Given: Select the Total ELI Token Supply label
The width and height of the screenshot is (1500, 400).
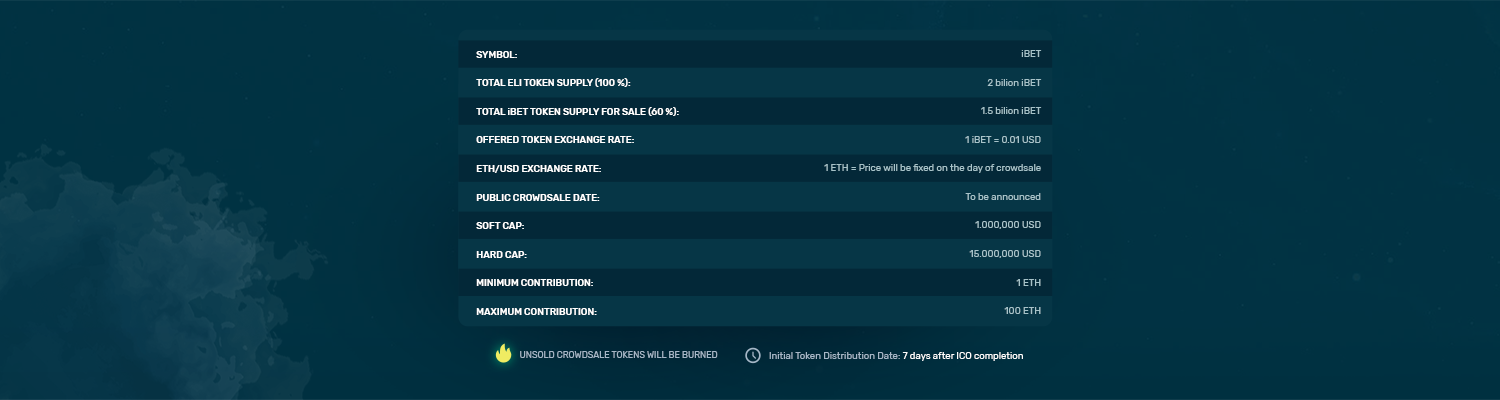Looking at the screenshot, I should (x=553, y=83).
